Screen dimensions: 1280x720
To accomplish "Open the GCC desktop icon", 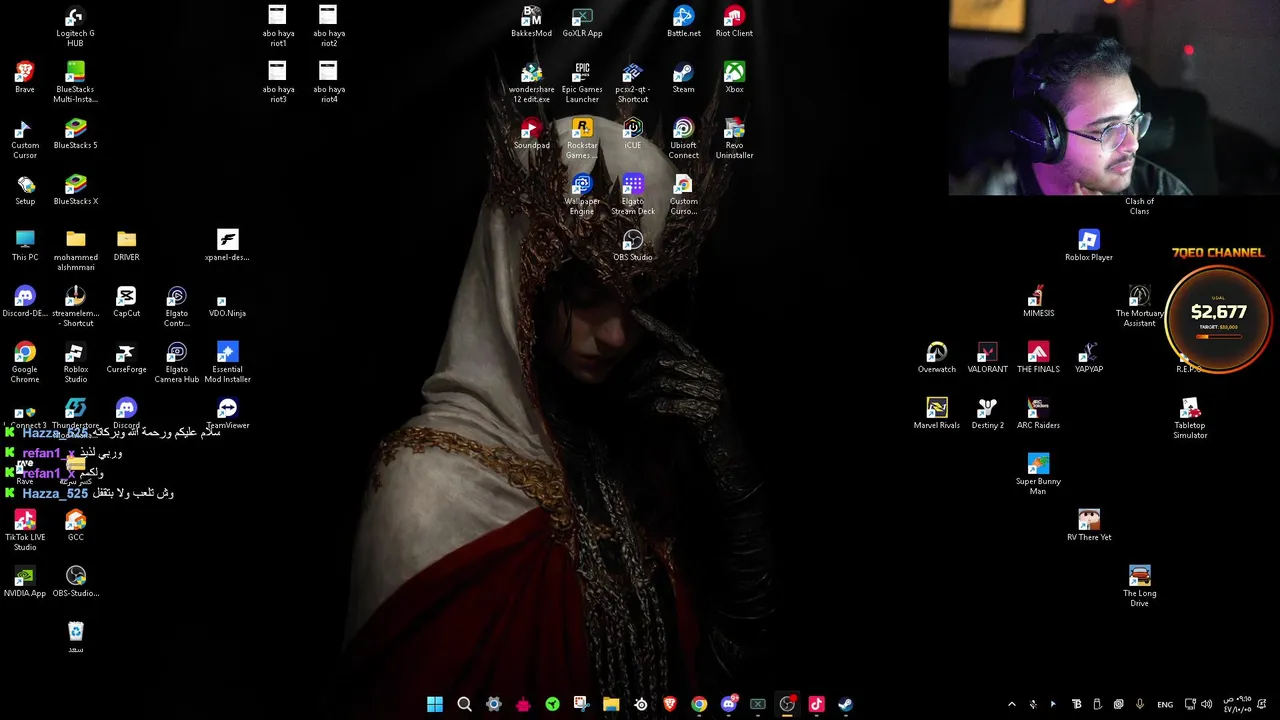I will coord(75,526).
